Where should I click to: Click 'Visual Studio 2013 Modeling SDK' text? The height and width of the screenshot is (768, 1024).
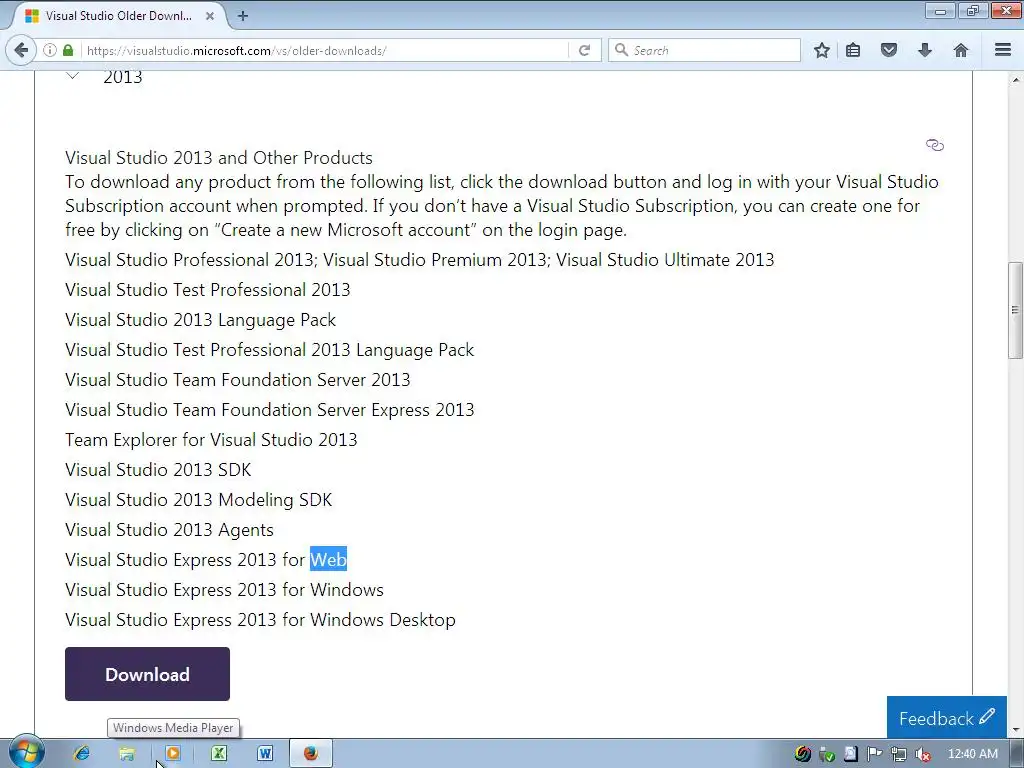pyautogui.click(x=199, y=500)
